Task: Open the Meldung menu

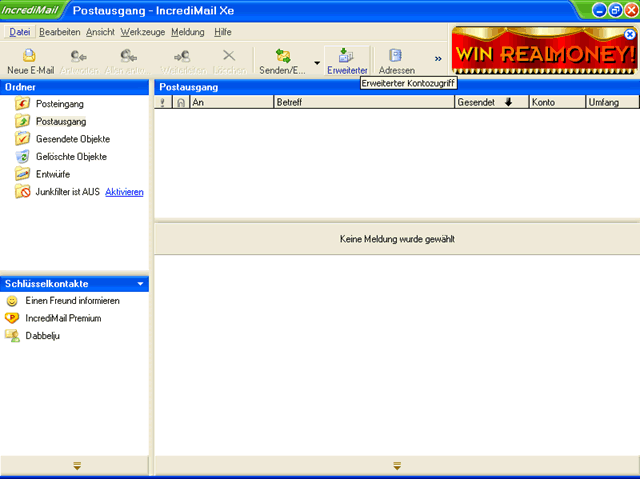Action: click(x=188, y=32)
